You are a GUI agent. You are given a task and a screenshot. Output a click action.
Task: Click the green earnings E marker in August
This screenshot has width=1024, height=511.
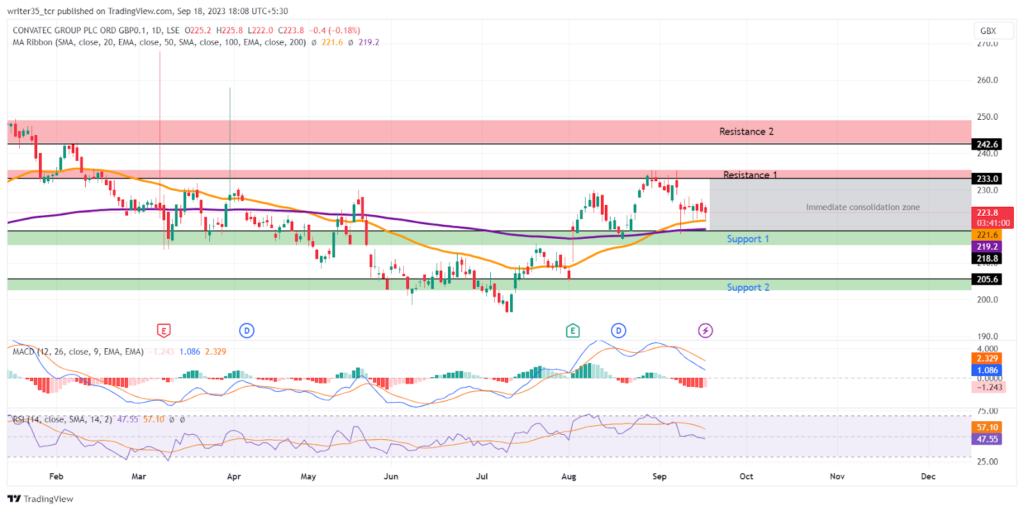(x=573, y=330)
